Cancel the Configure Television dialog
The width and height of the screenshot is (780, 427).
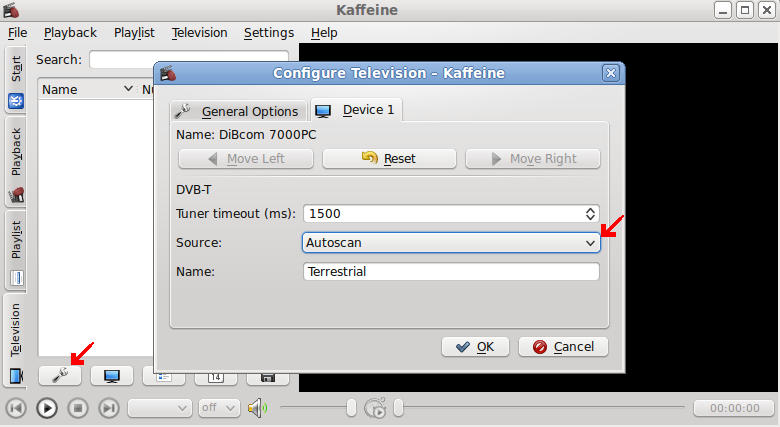coord(563,347)
